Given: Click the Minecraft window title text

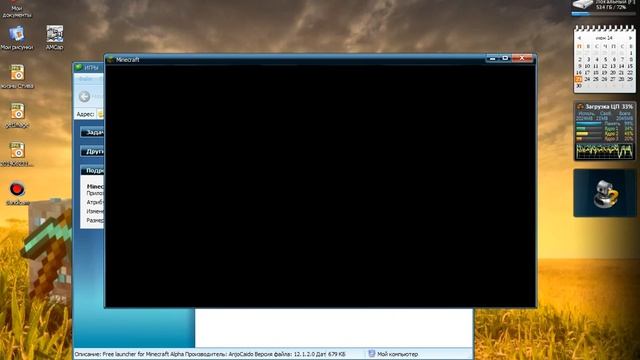Looking at the screenshot, I should click(127, 60).
